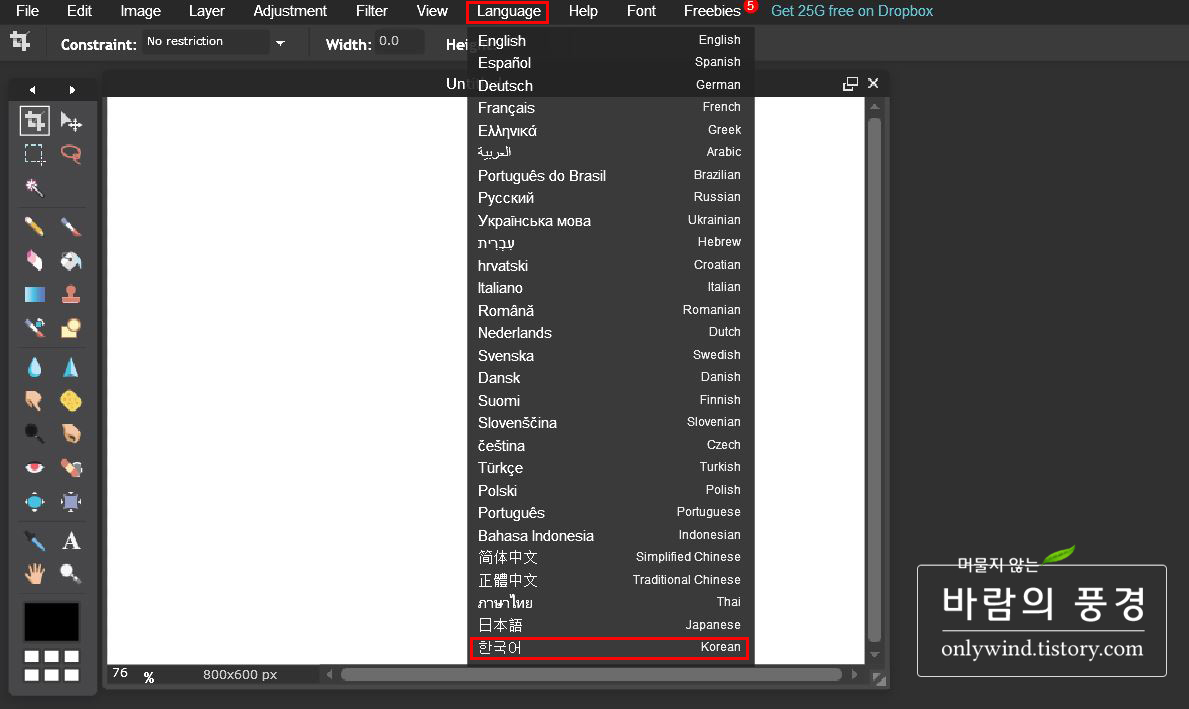Select the Move tool

coord(71,121)
